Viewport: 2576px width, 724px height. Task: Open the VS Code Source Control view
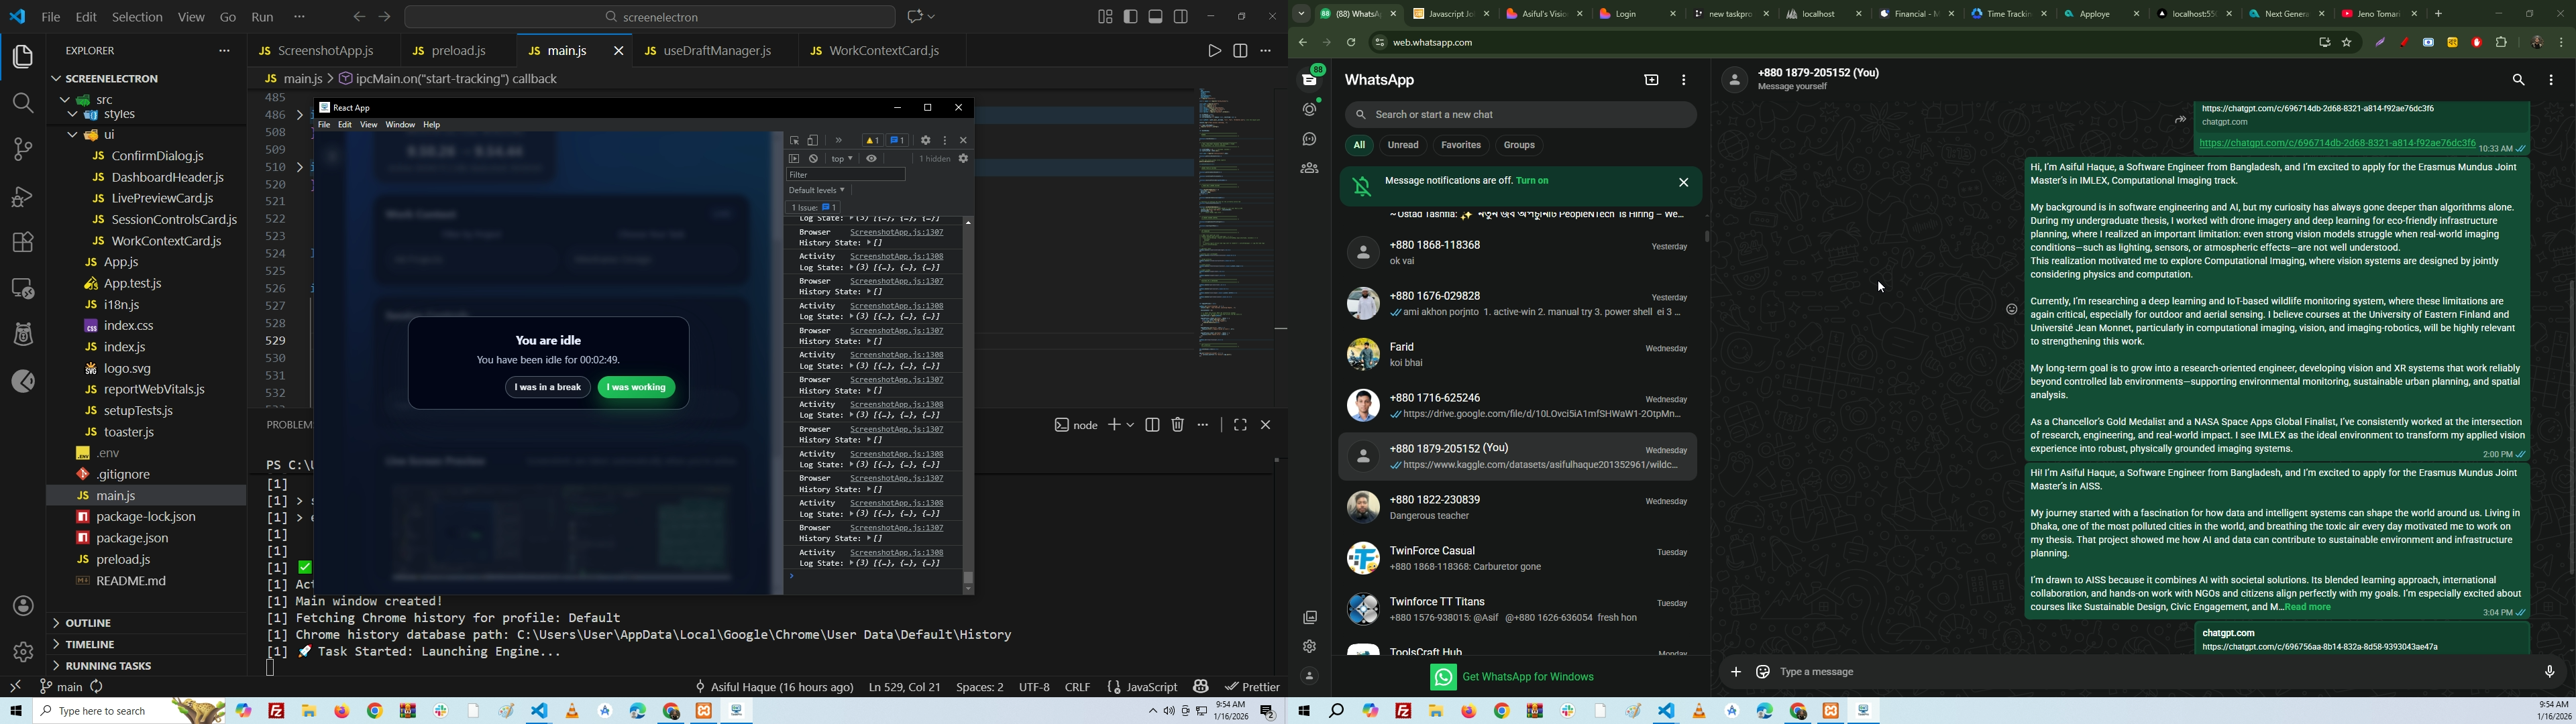(22, 150)
